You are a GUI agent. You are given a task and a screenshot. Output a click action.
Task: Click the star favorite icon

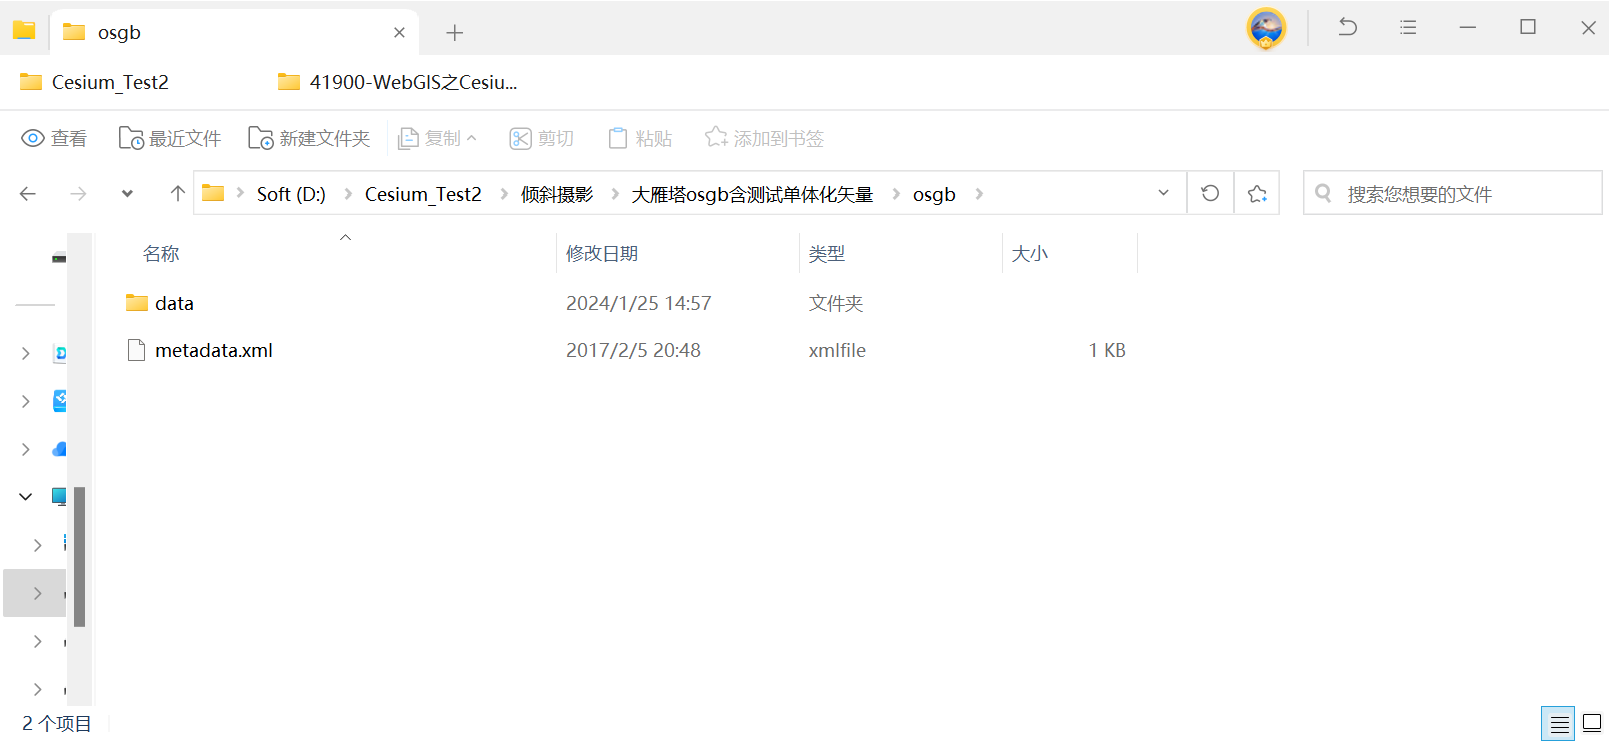click(x=1257, y=193)
